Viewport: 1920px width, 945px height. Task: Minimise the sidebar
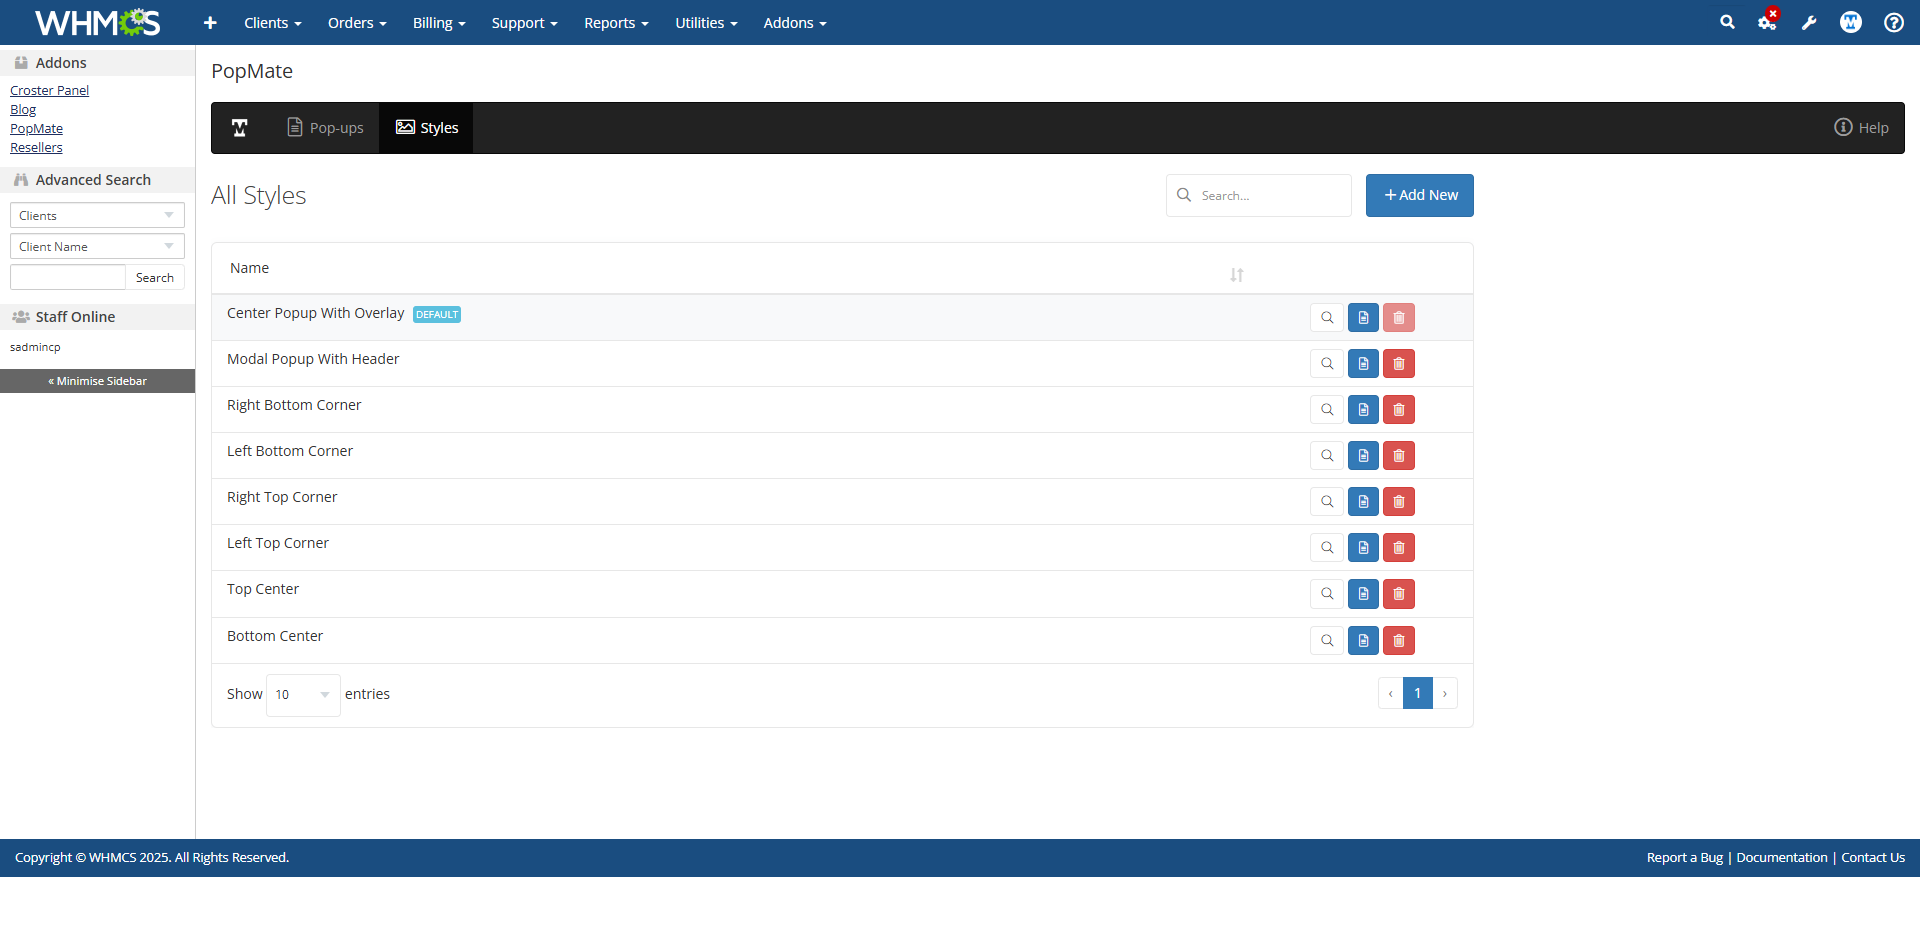[x=97, y=381]
